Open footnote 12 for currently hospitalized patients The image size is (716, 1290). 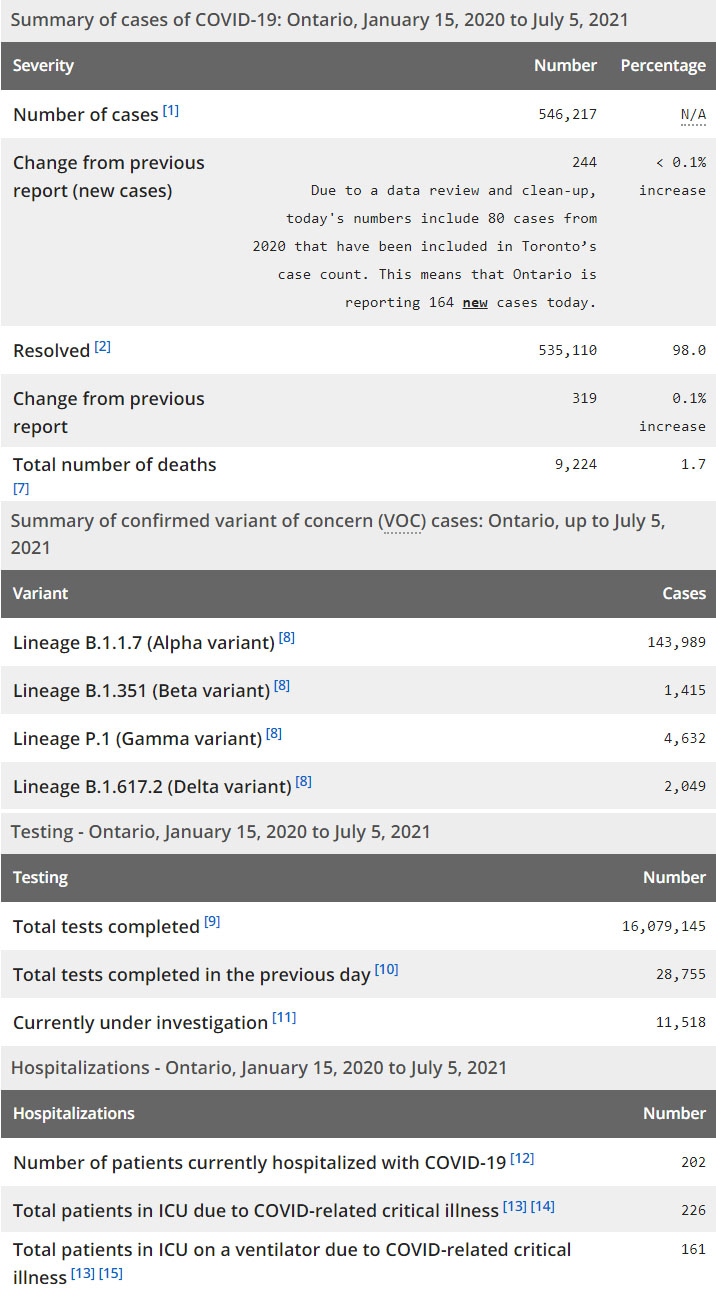[x=523, y=1158]
